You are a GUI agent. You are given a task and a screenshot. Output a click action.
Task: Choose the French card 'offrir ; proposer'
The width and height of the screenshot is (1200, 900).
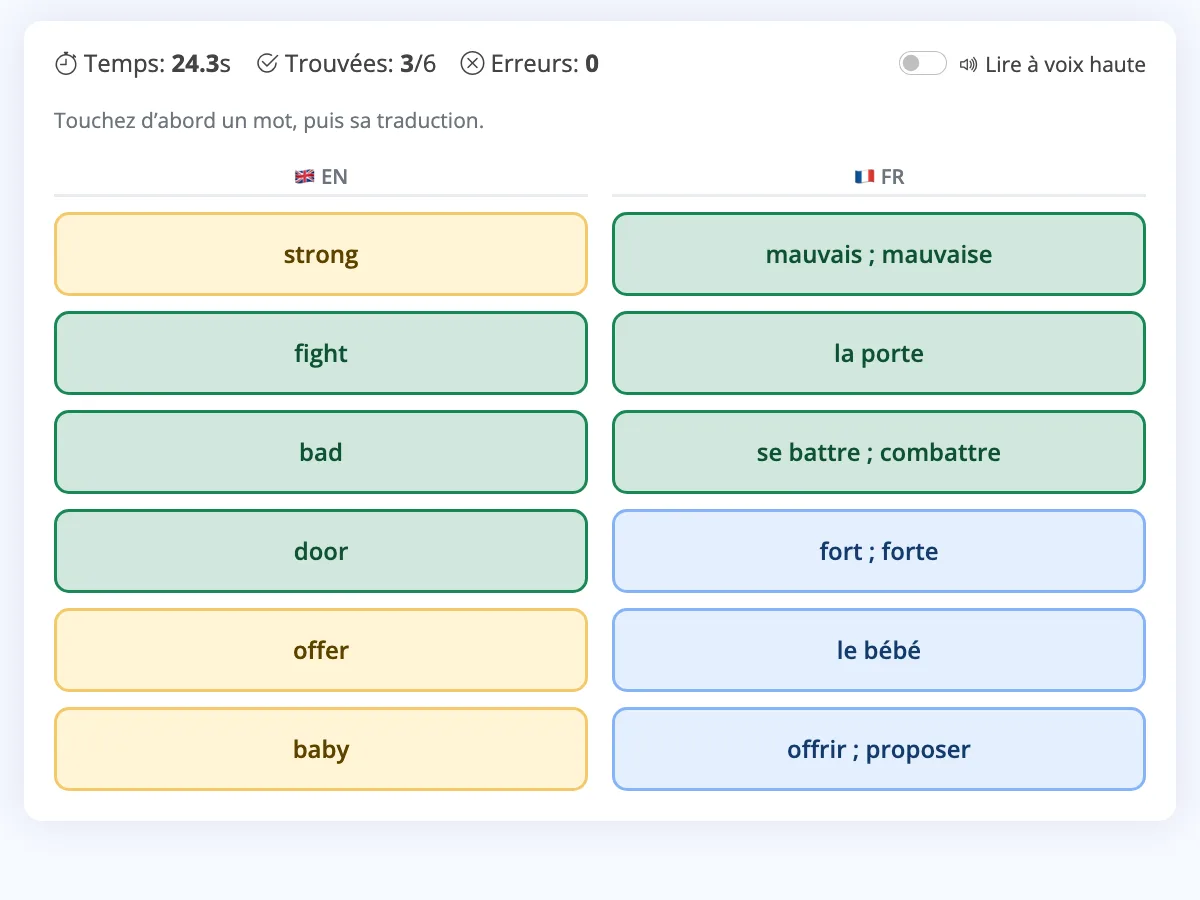coord(879,749)
